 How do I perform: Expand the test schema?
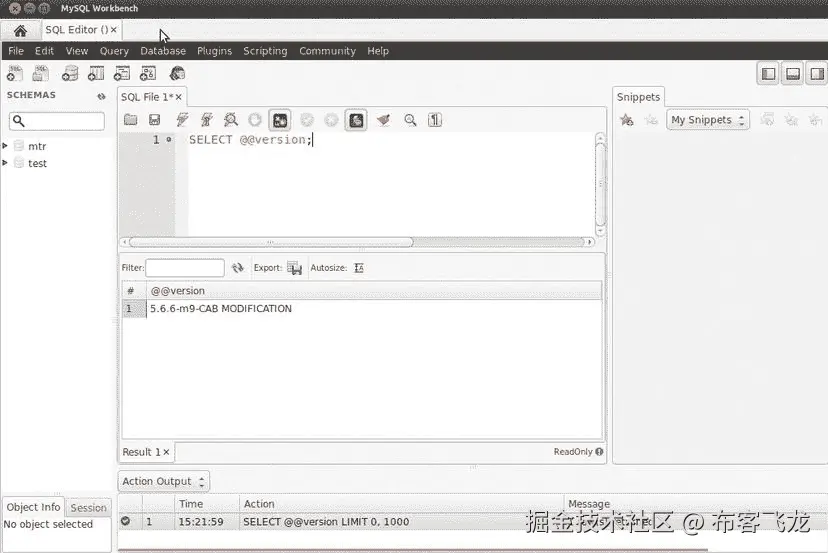[5, 163]
